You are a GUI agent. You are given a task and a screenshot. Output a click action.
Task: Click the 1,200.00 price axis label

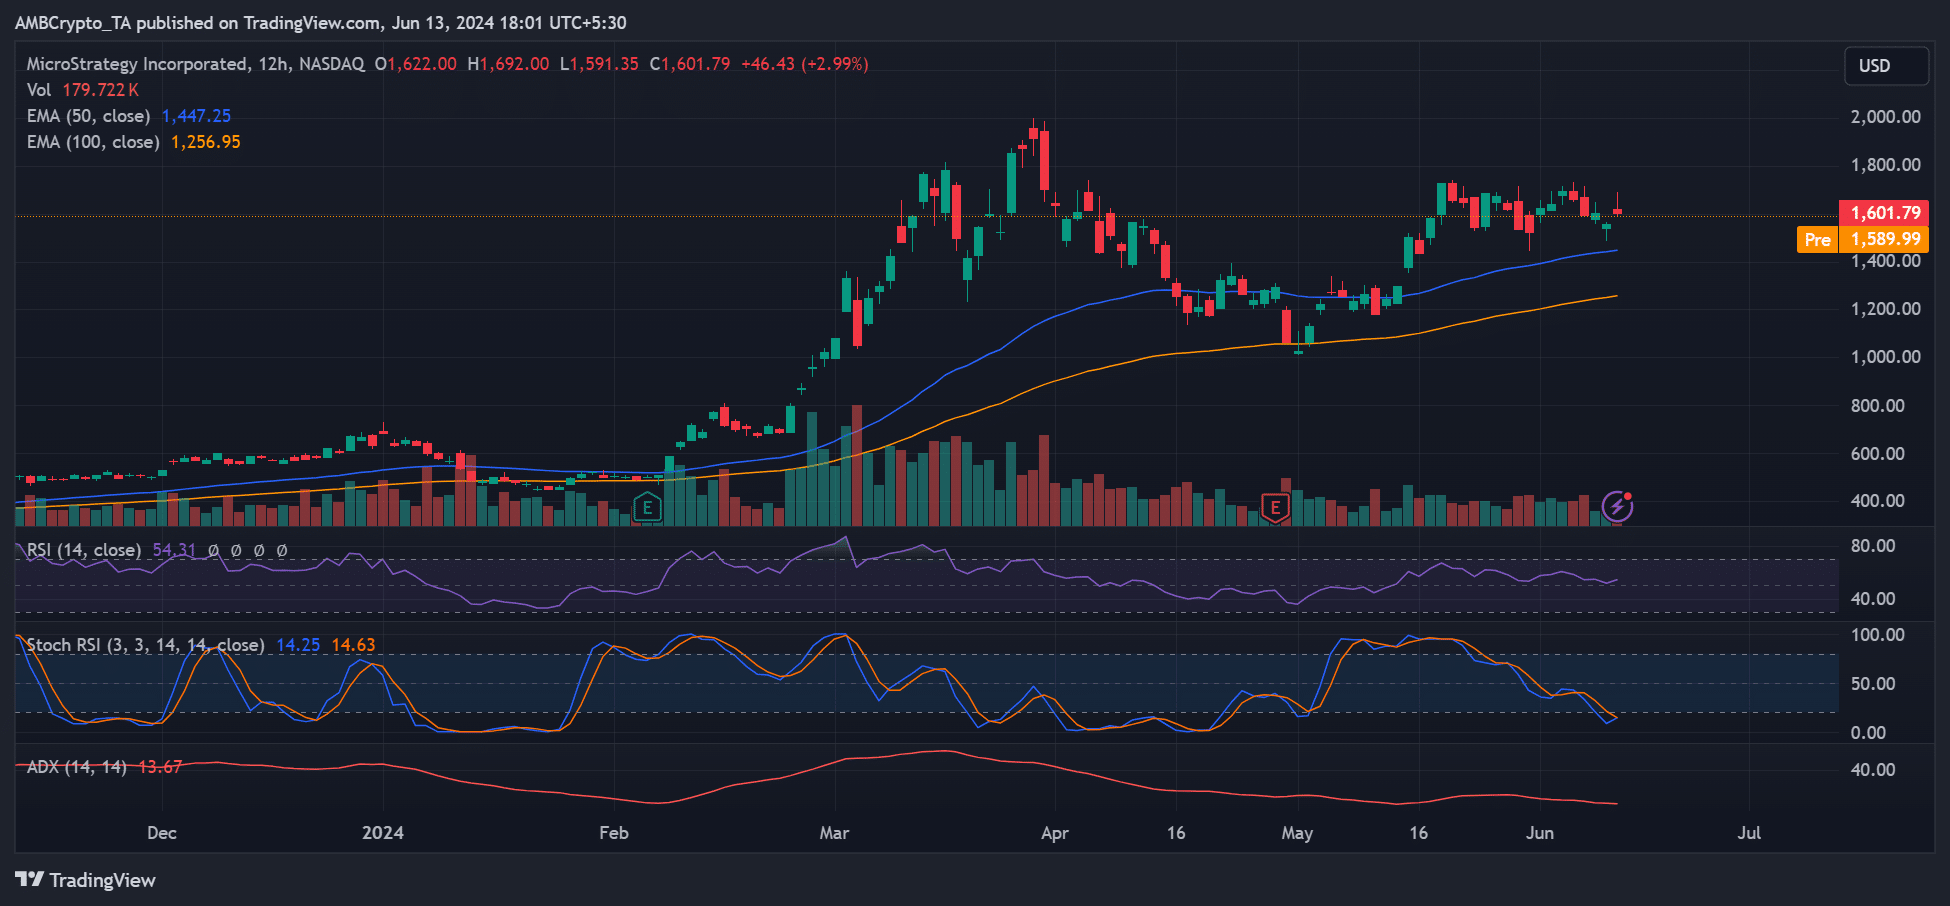(1885, 309)
